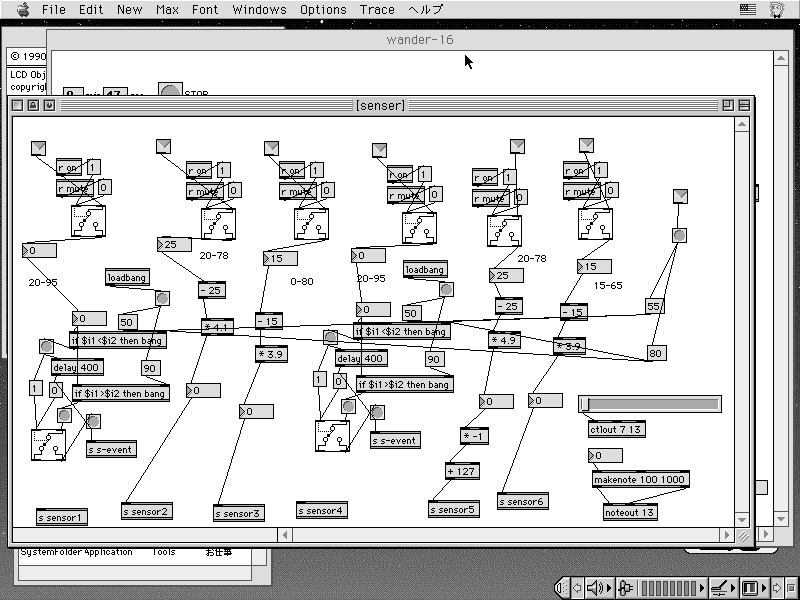Click the message box containing 80

[657, 353]
